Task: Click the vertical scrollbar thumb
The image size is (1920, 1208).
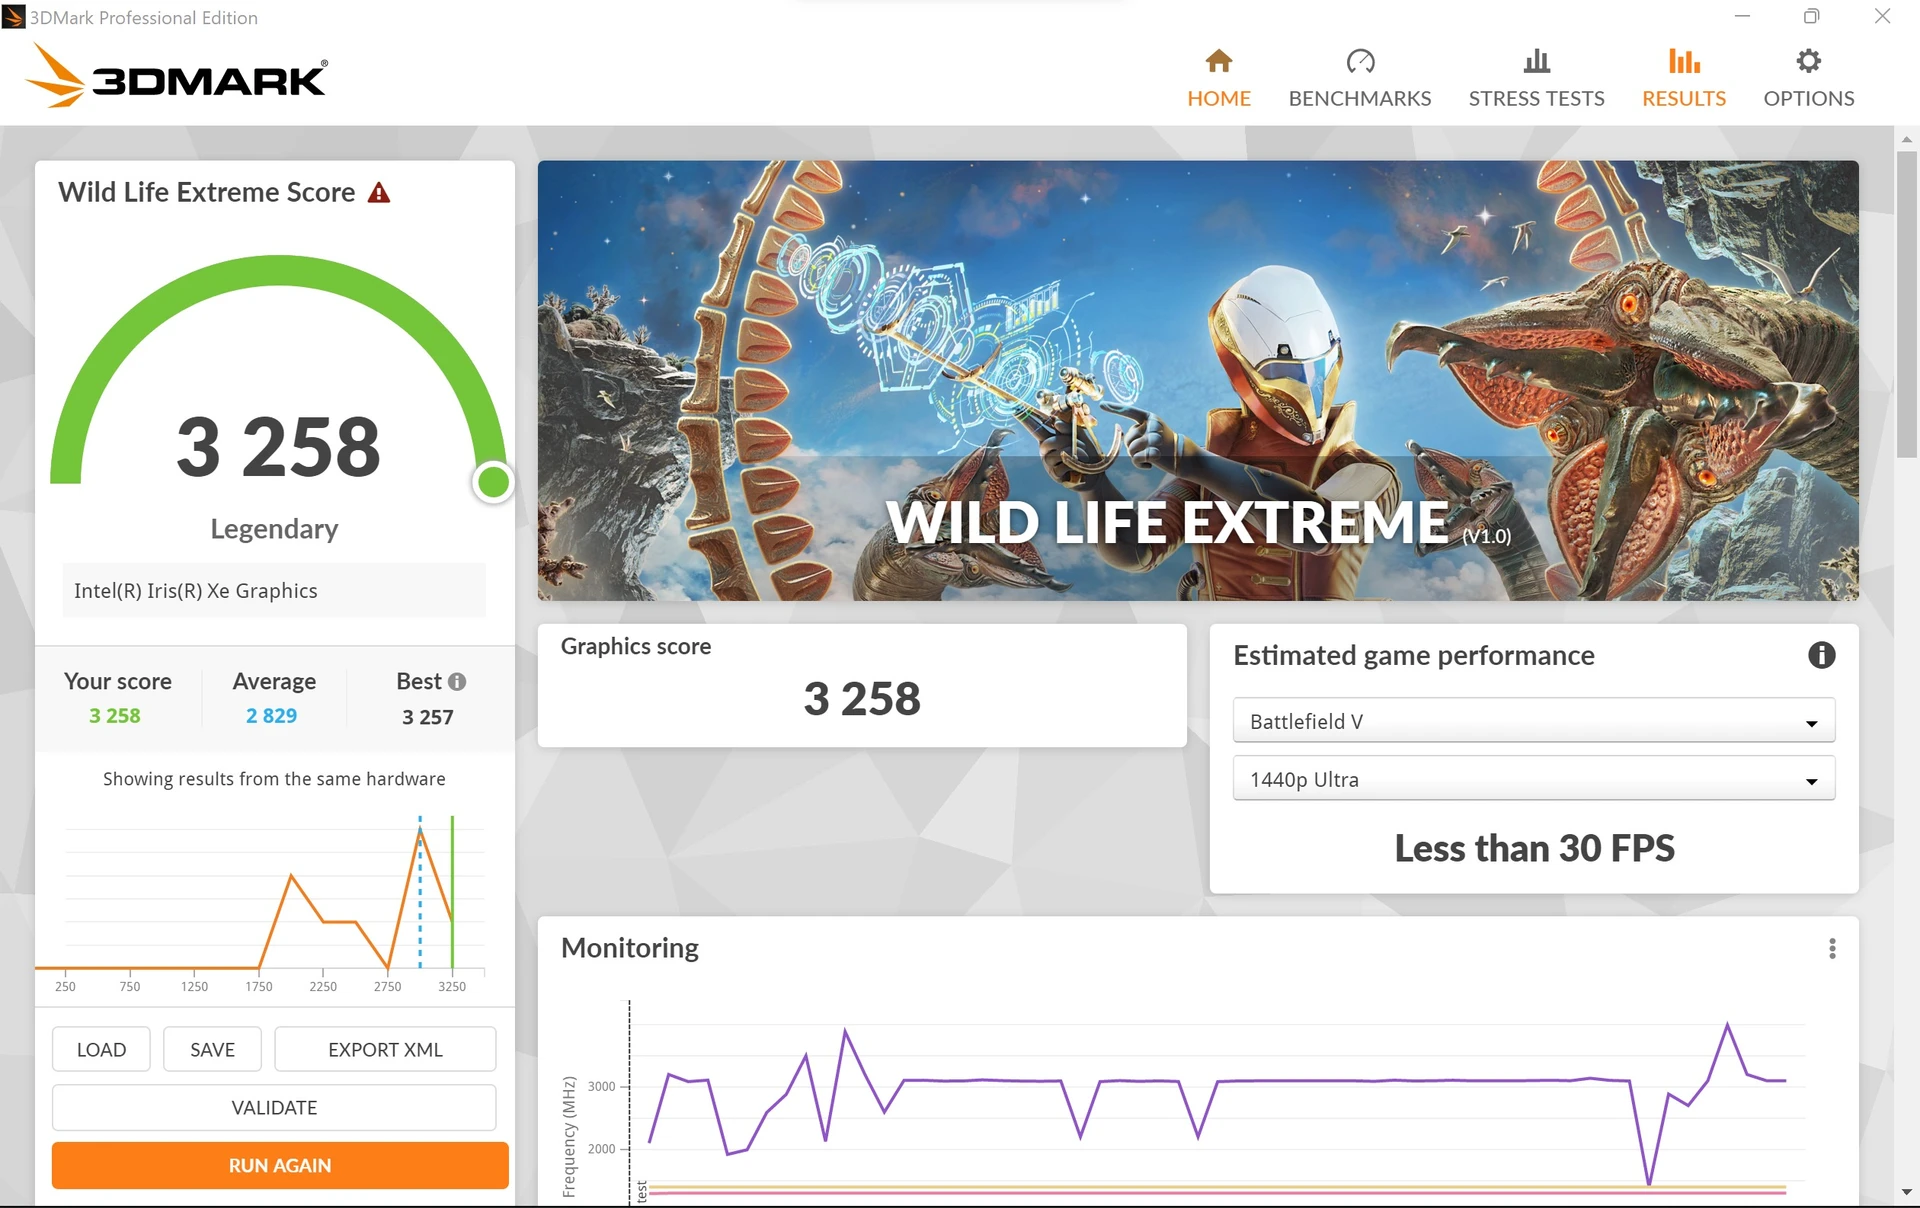Action: pos(1906,303)
